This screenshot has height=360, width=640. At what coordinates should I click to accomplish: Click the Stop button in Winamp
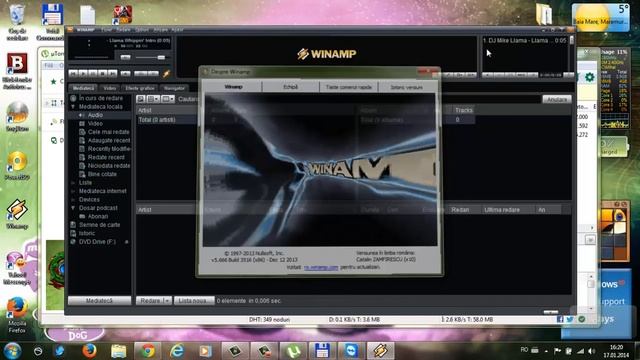tap(102, 73)
